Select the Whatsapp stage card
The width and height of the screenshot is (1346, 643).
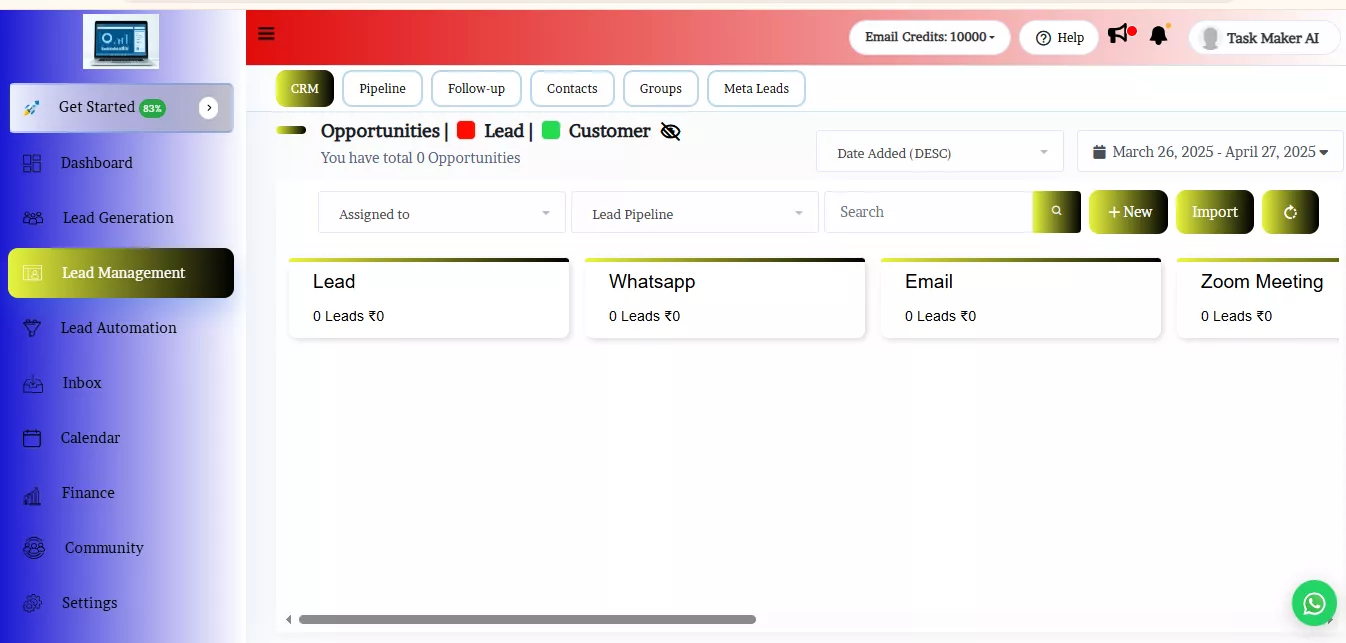coord(725,298)
